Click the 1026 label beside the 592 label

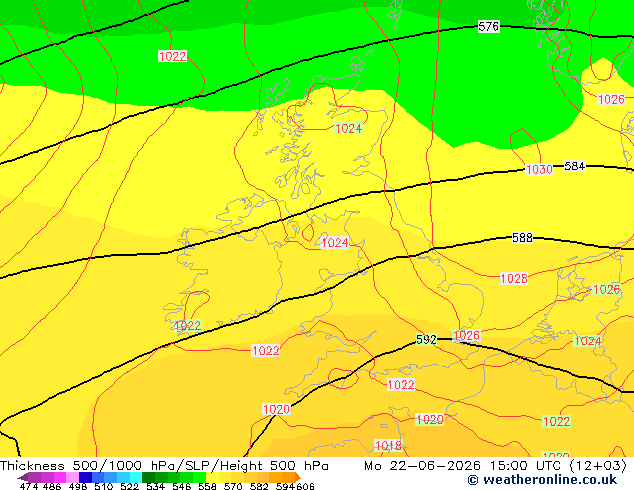click(467, 336)
